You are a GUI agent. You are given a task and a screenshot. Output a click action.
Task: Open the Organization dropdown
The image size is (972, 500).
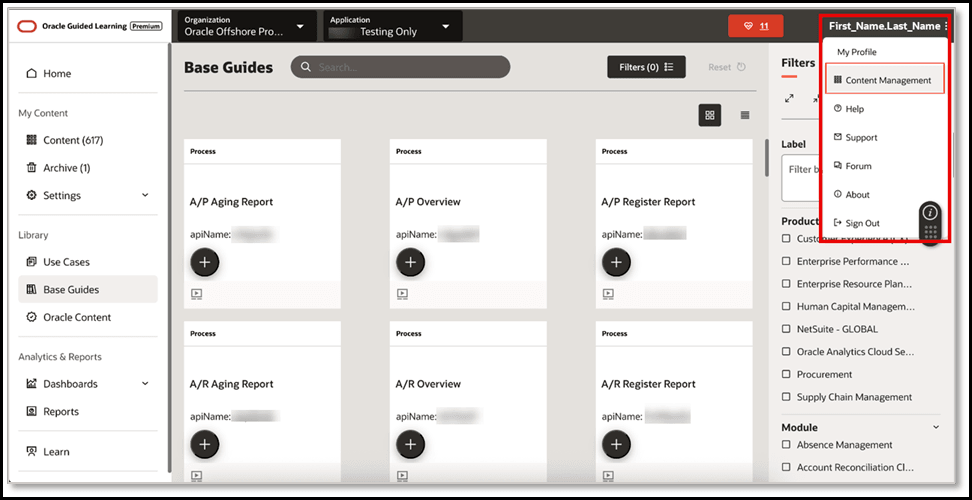pyautogui.click(x=247, y=26)
